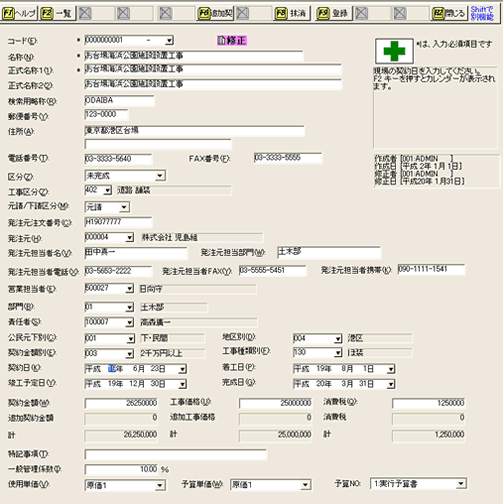Click the FAX番号 03-3333-5555 field

[288, 158]
